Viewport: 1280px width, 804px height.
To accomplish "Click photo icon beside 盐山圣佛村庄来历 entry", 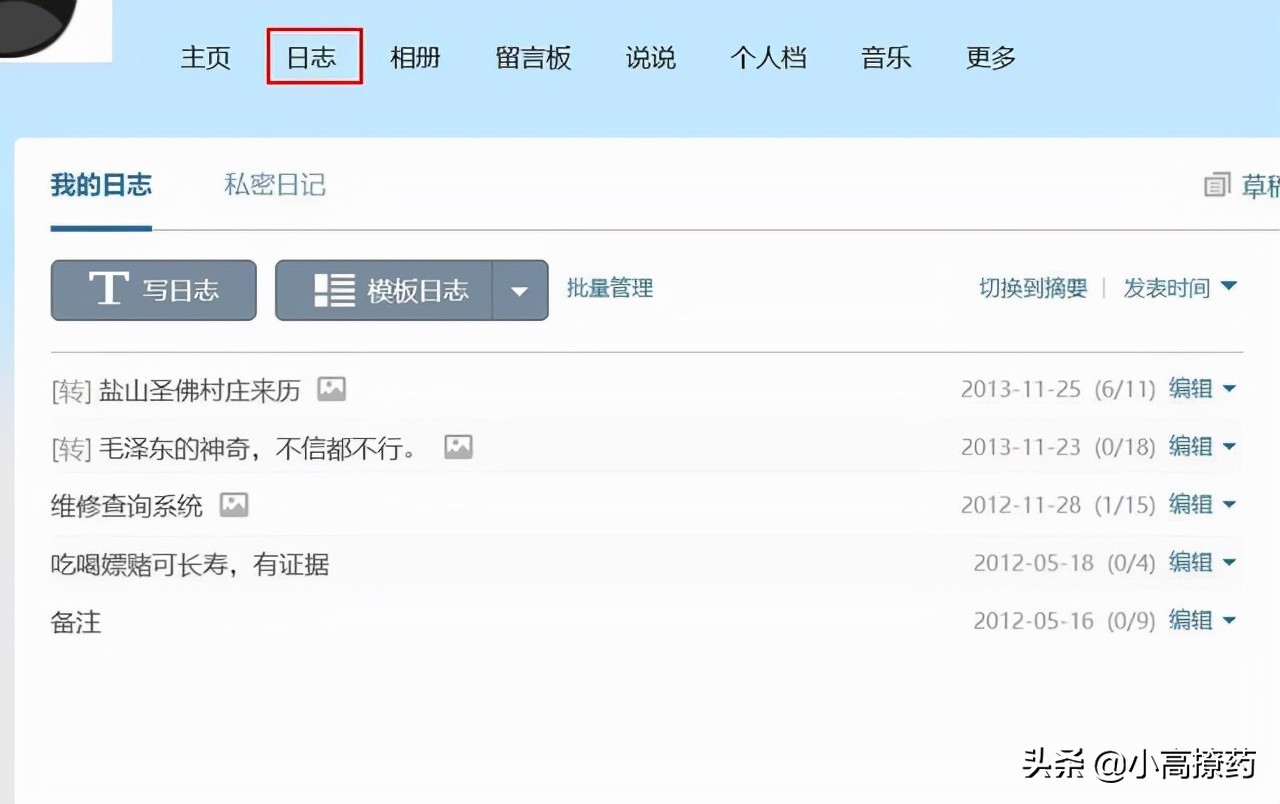I will click(331, 388).
